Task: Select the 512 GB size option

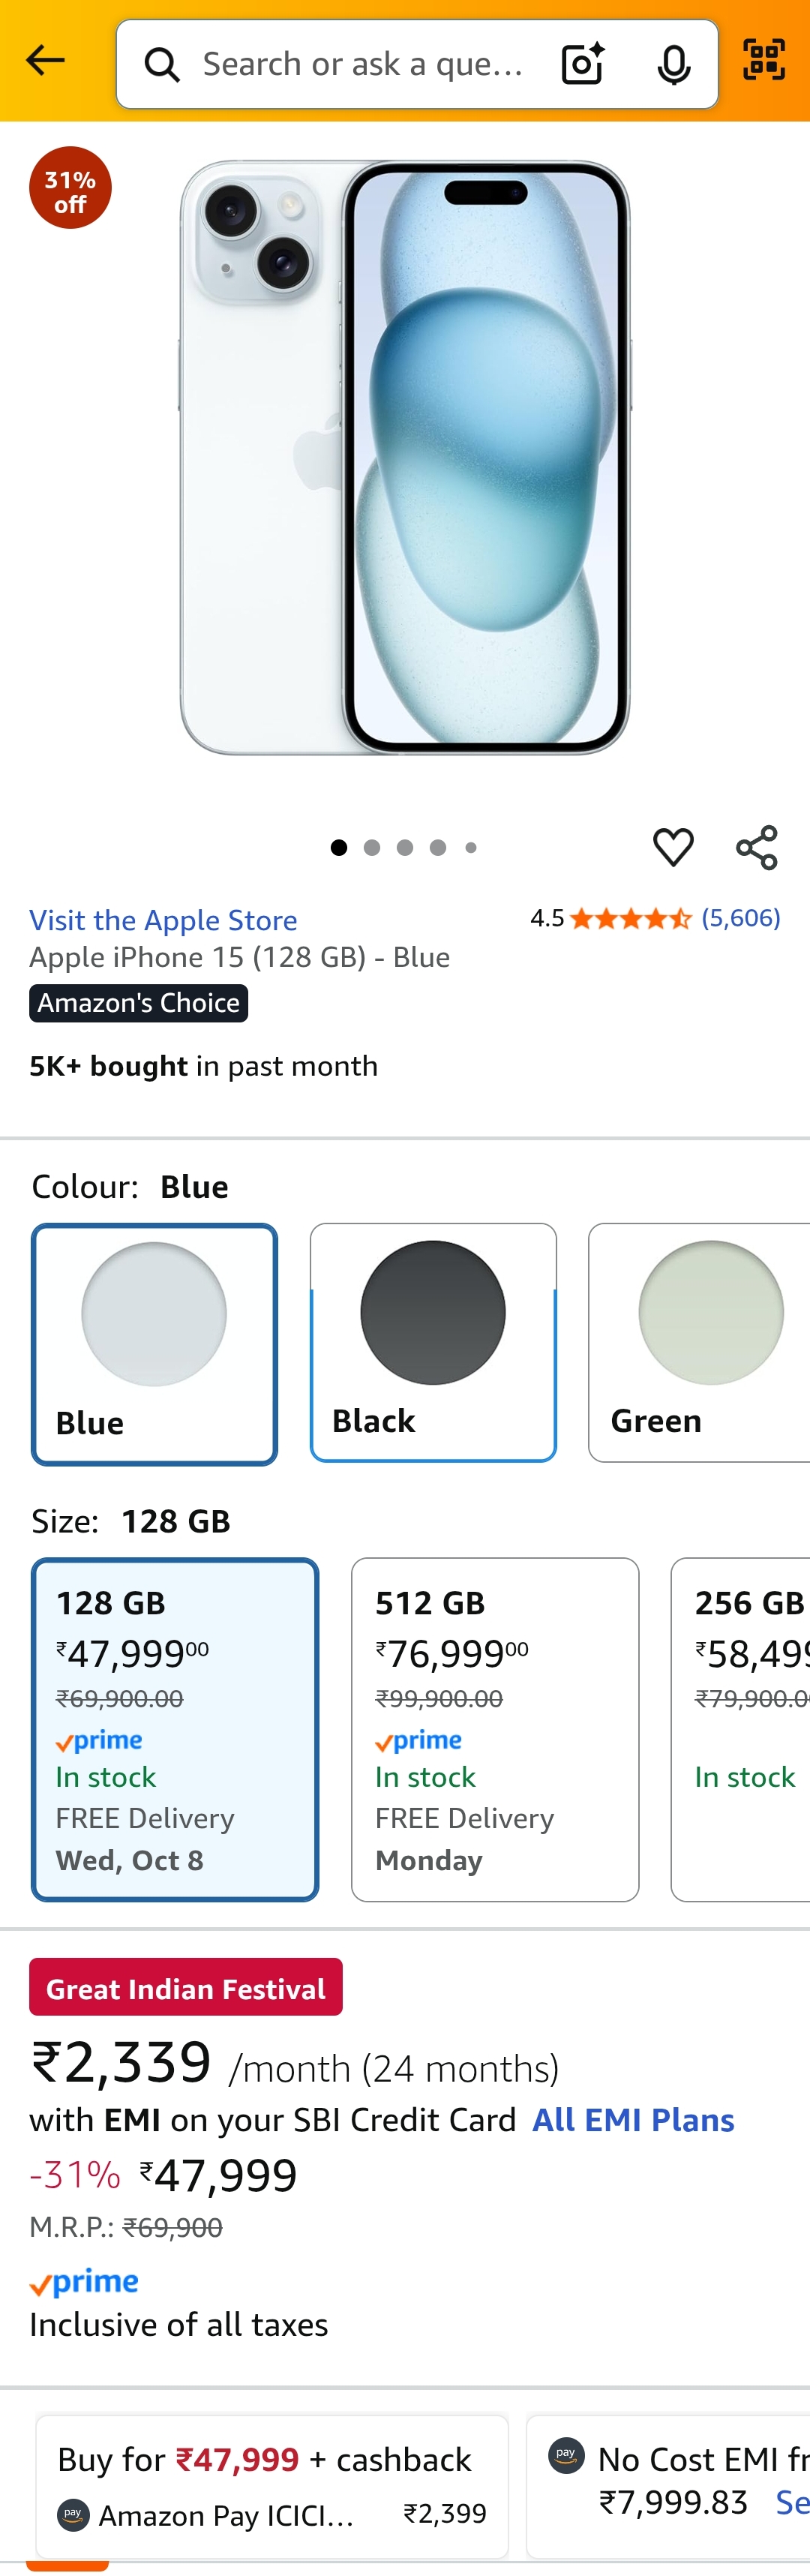Action: [494, 1728]
